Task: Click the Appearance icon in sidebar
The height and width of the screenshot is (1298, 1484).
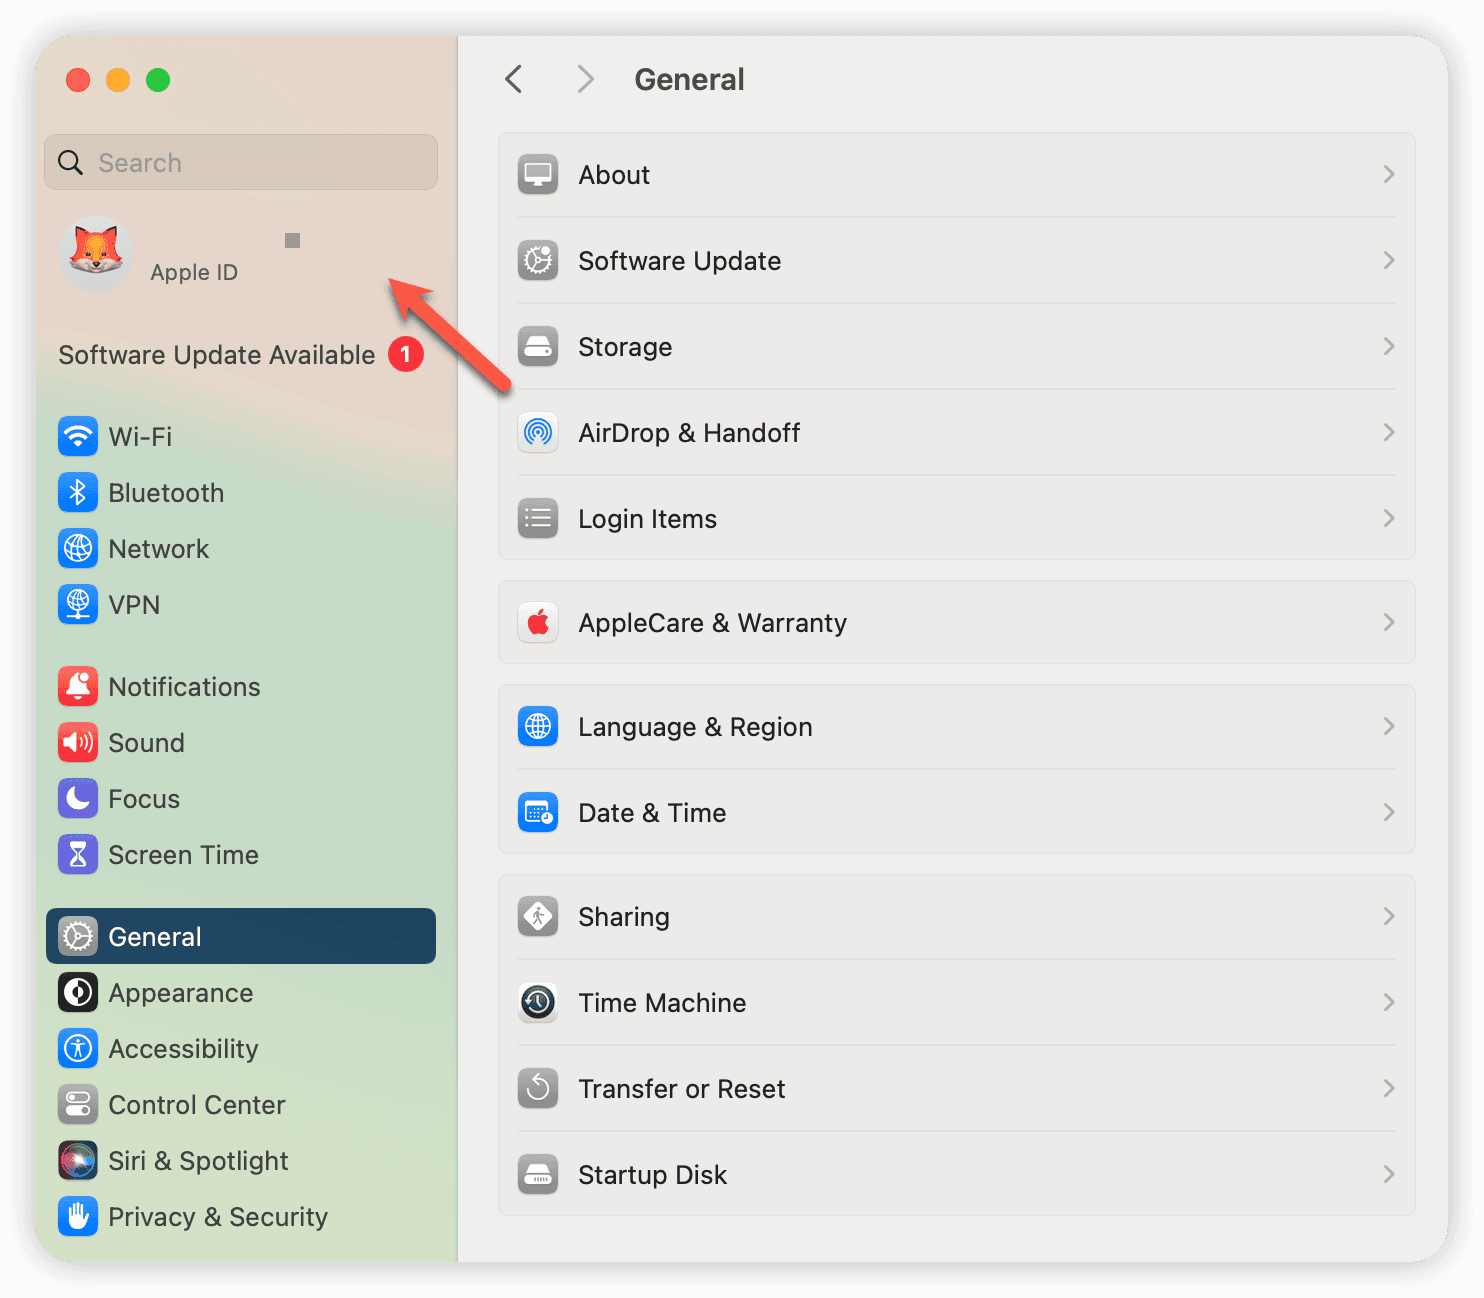Action: [x=78, y=992]
